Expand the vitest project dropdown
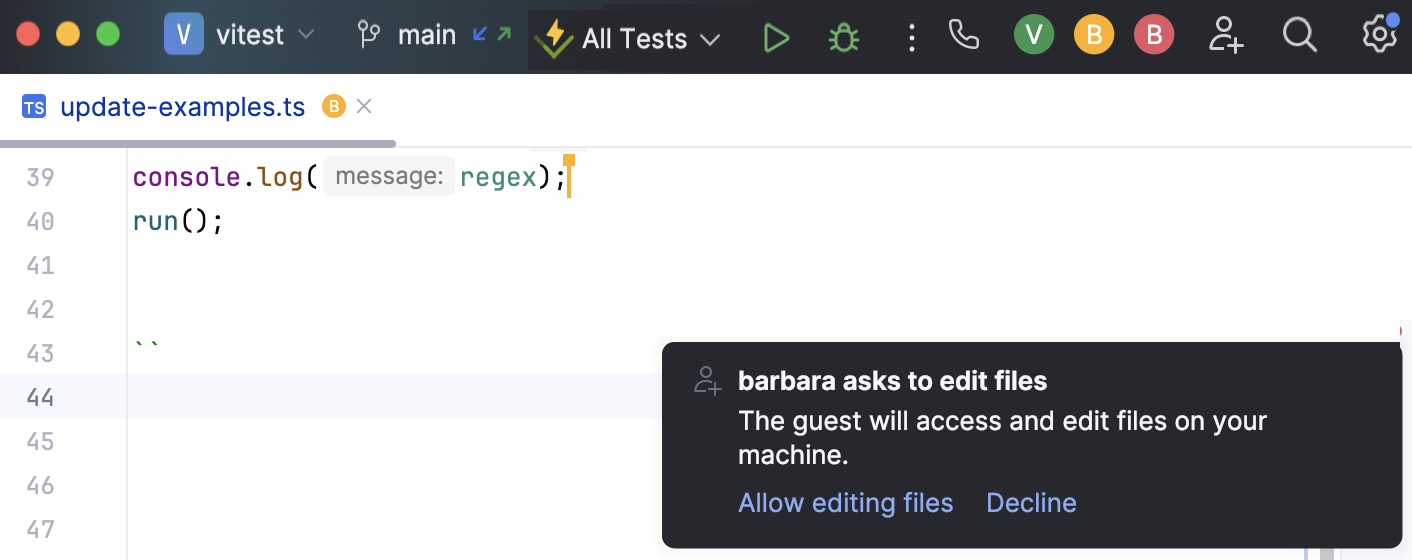Image resolution: width=1412 pixels, height=560 pixels. pos(240,36)
